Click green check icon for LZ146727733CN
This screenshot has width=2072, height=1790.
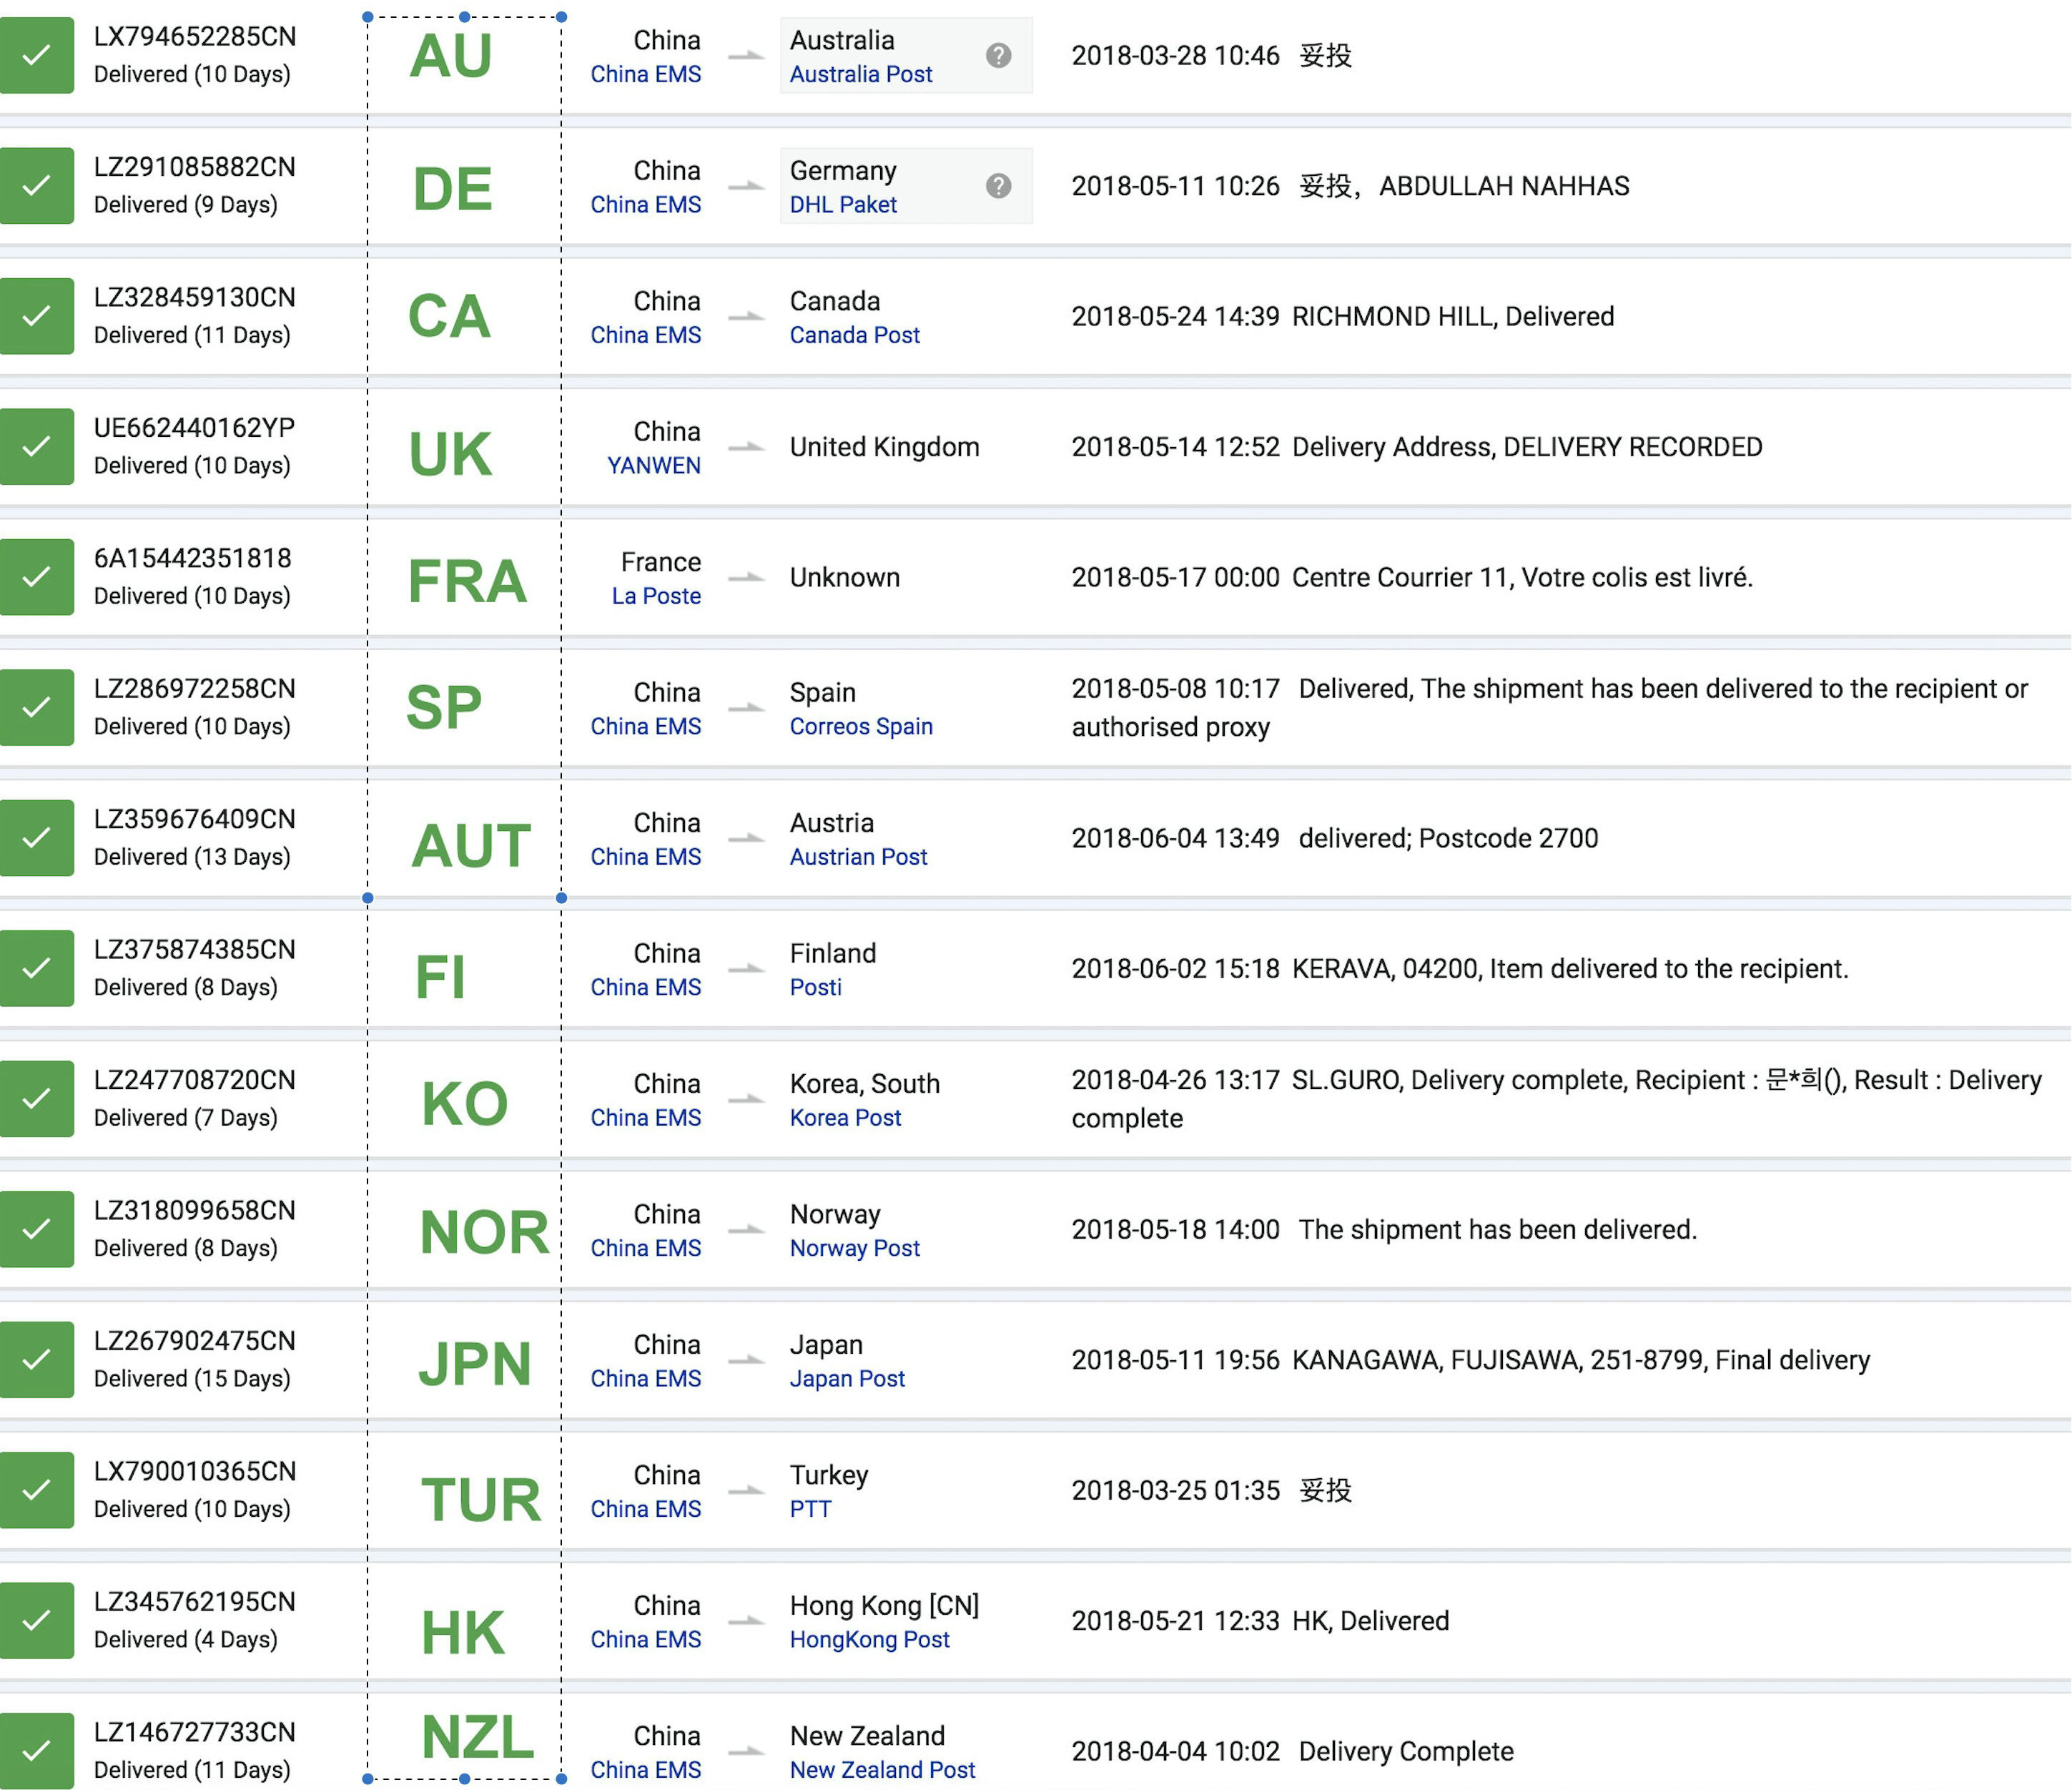[x=37, y=1750]
